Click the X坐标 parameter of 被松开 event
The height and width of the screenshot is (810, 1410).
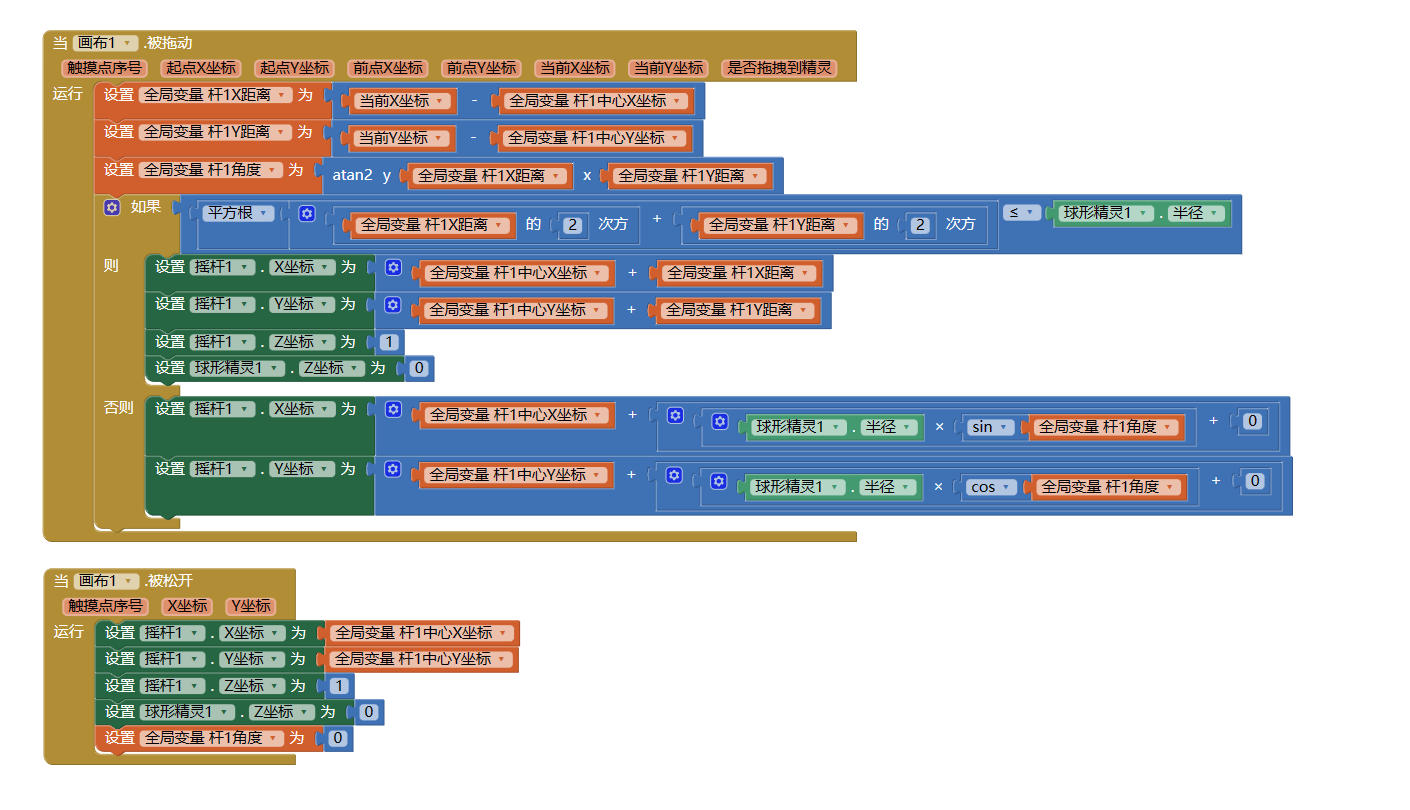(x=187, y=606)
